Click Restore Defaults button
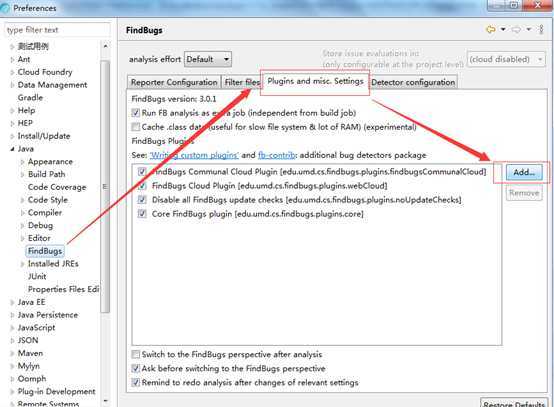 click(x=514, y=404)
